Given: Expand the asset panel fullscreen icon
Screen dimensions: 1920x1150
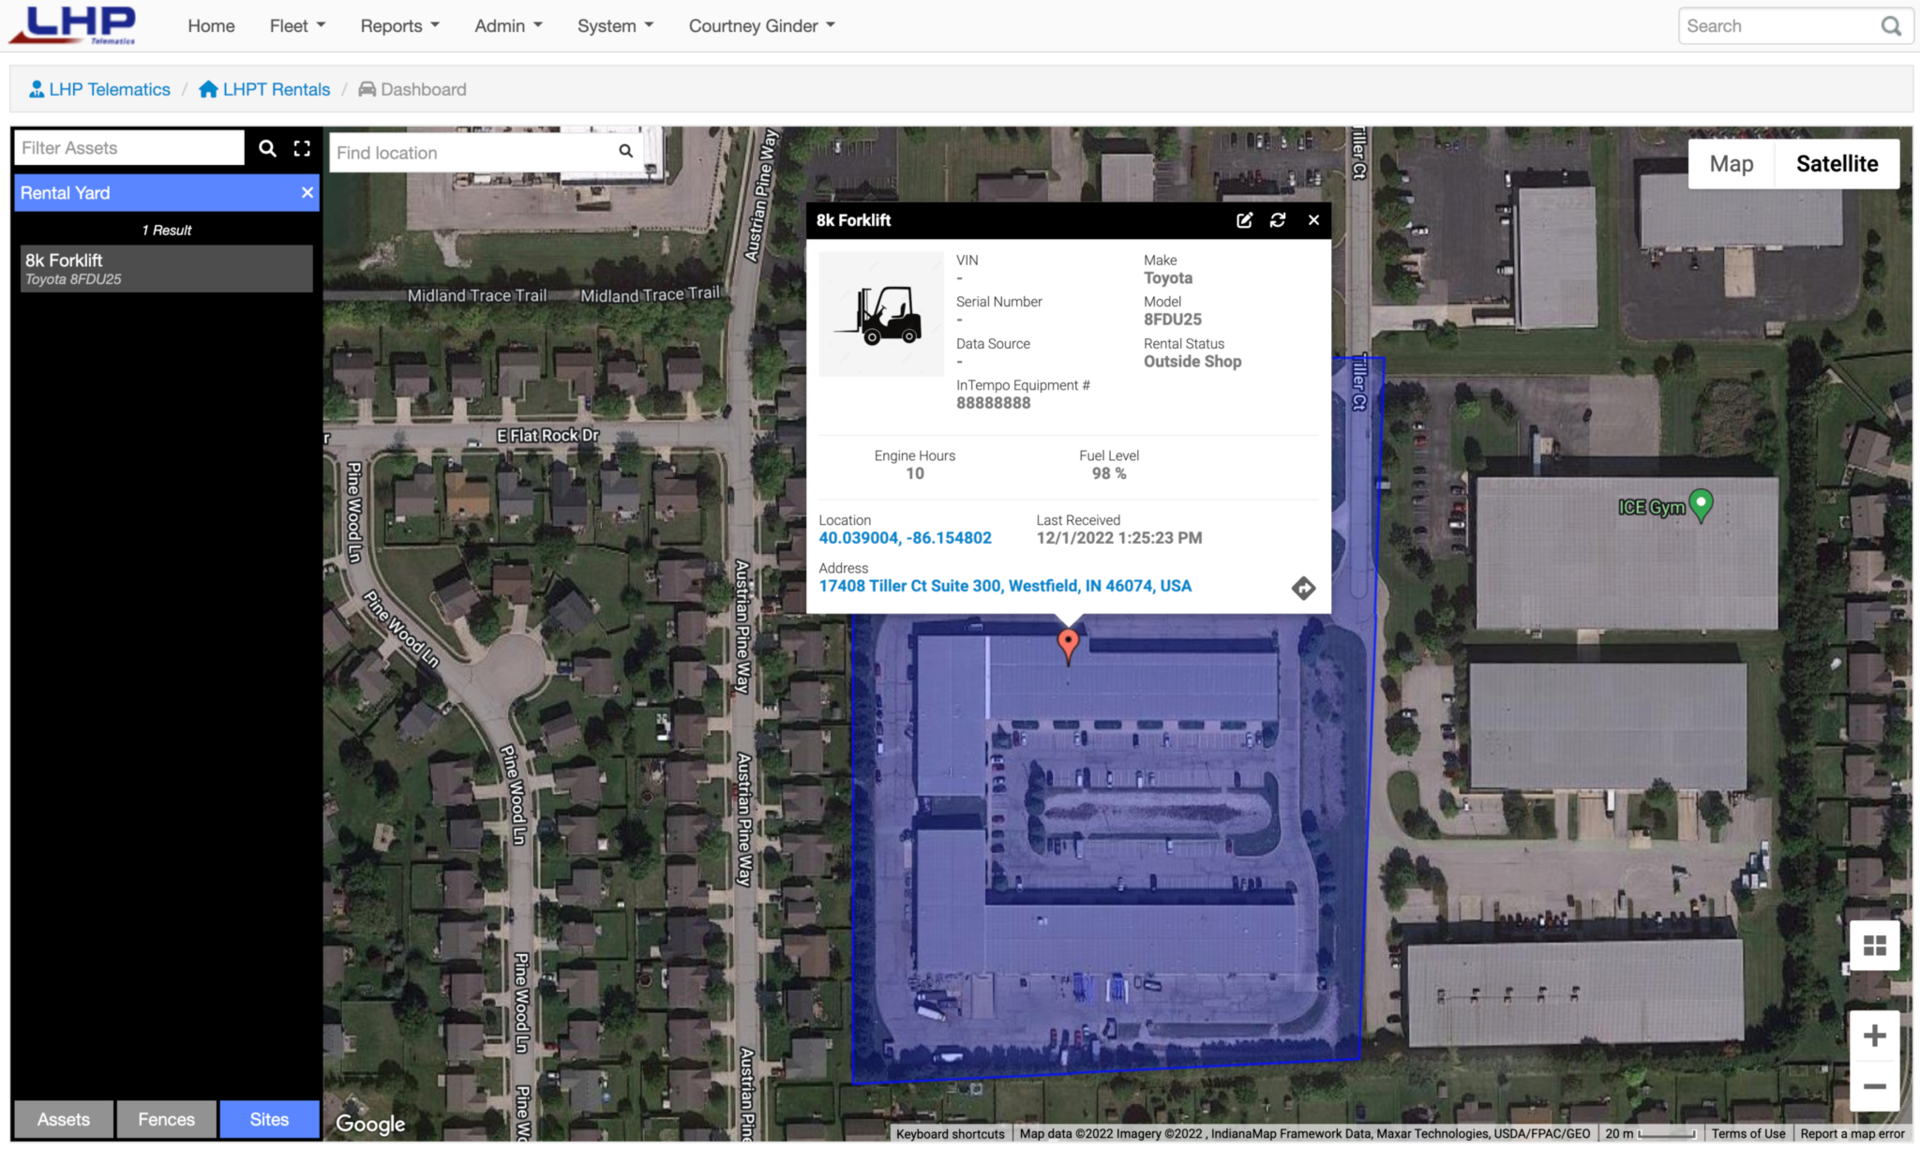Looking at the screenshot, I should pyautogui.click(x=302, y=148).
